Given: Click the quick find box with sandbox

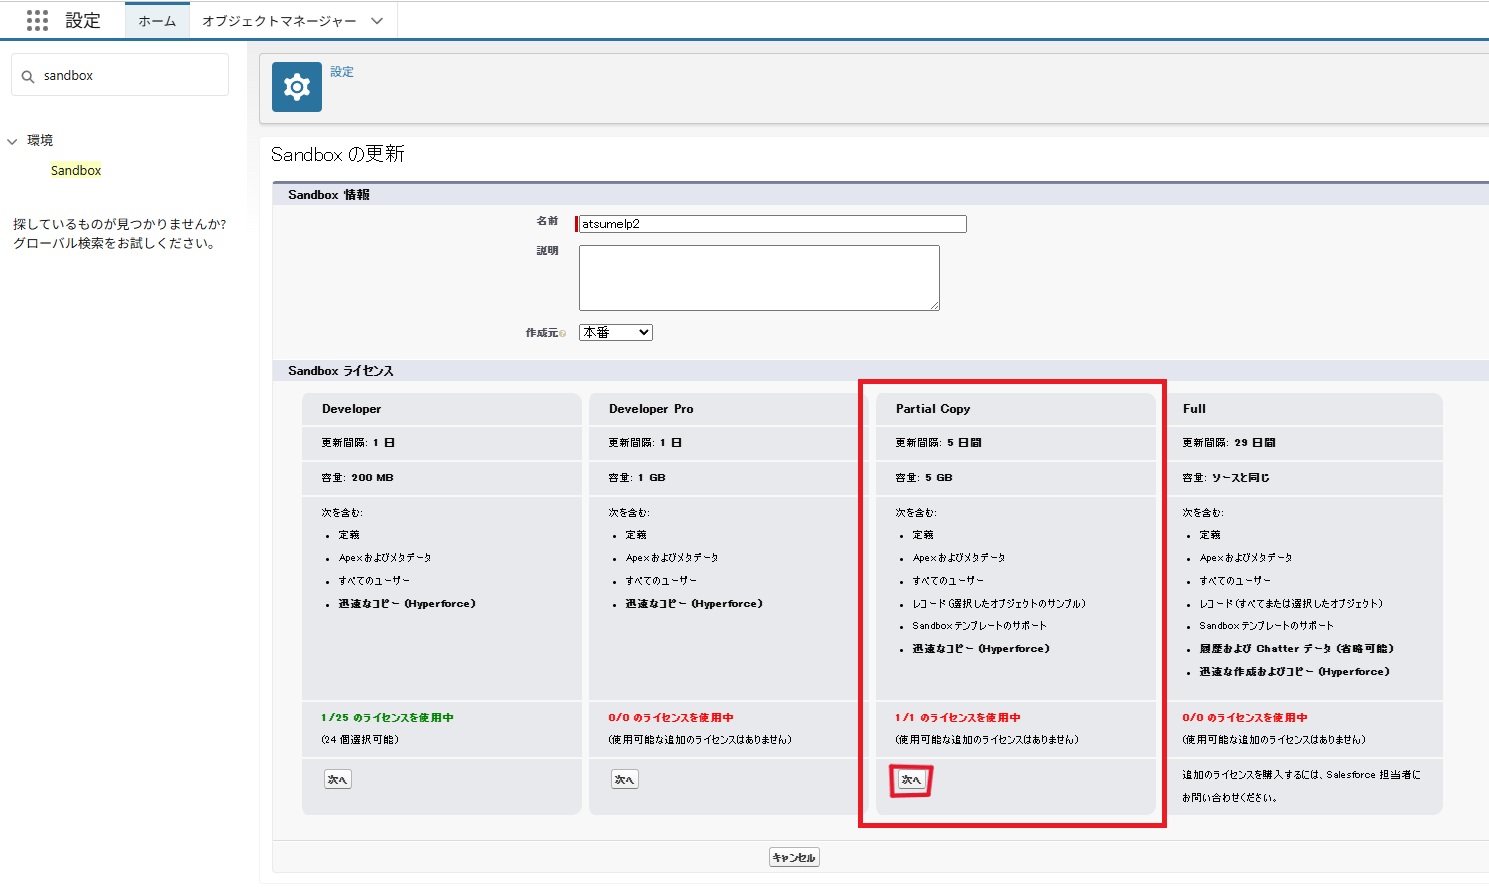Looking at the screenshot, I should (130, 76).
